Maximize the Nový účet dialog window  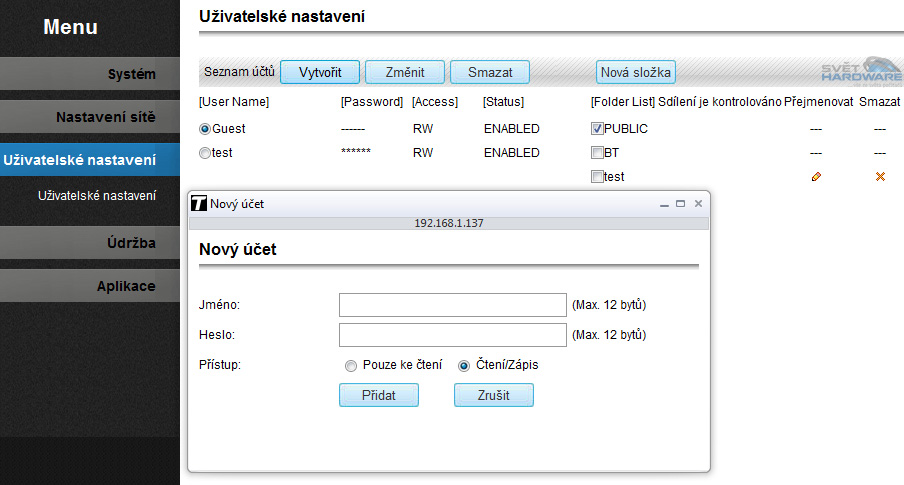pos(680,203)
